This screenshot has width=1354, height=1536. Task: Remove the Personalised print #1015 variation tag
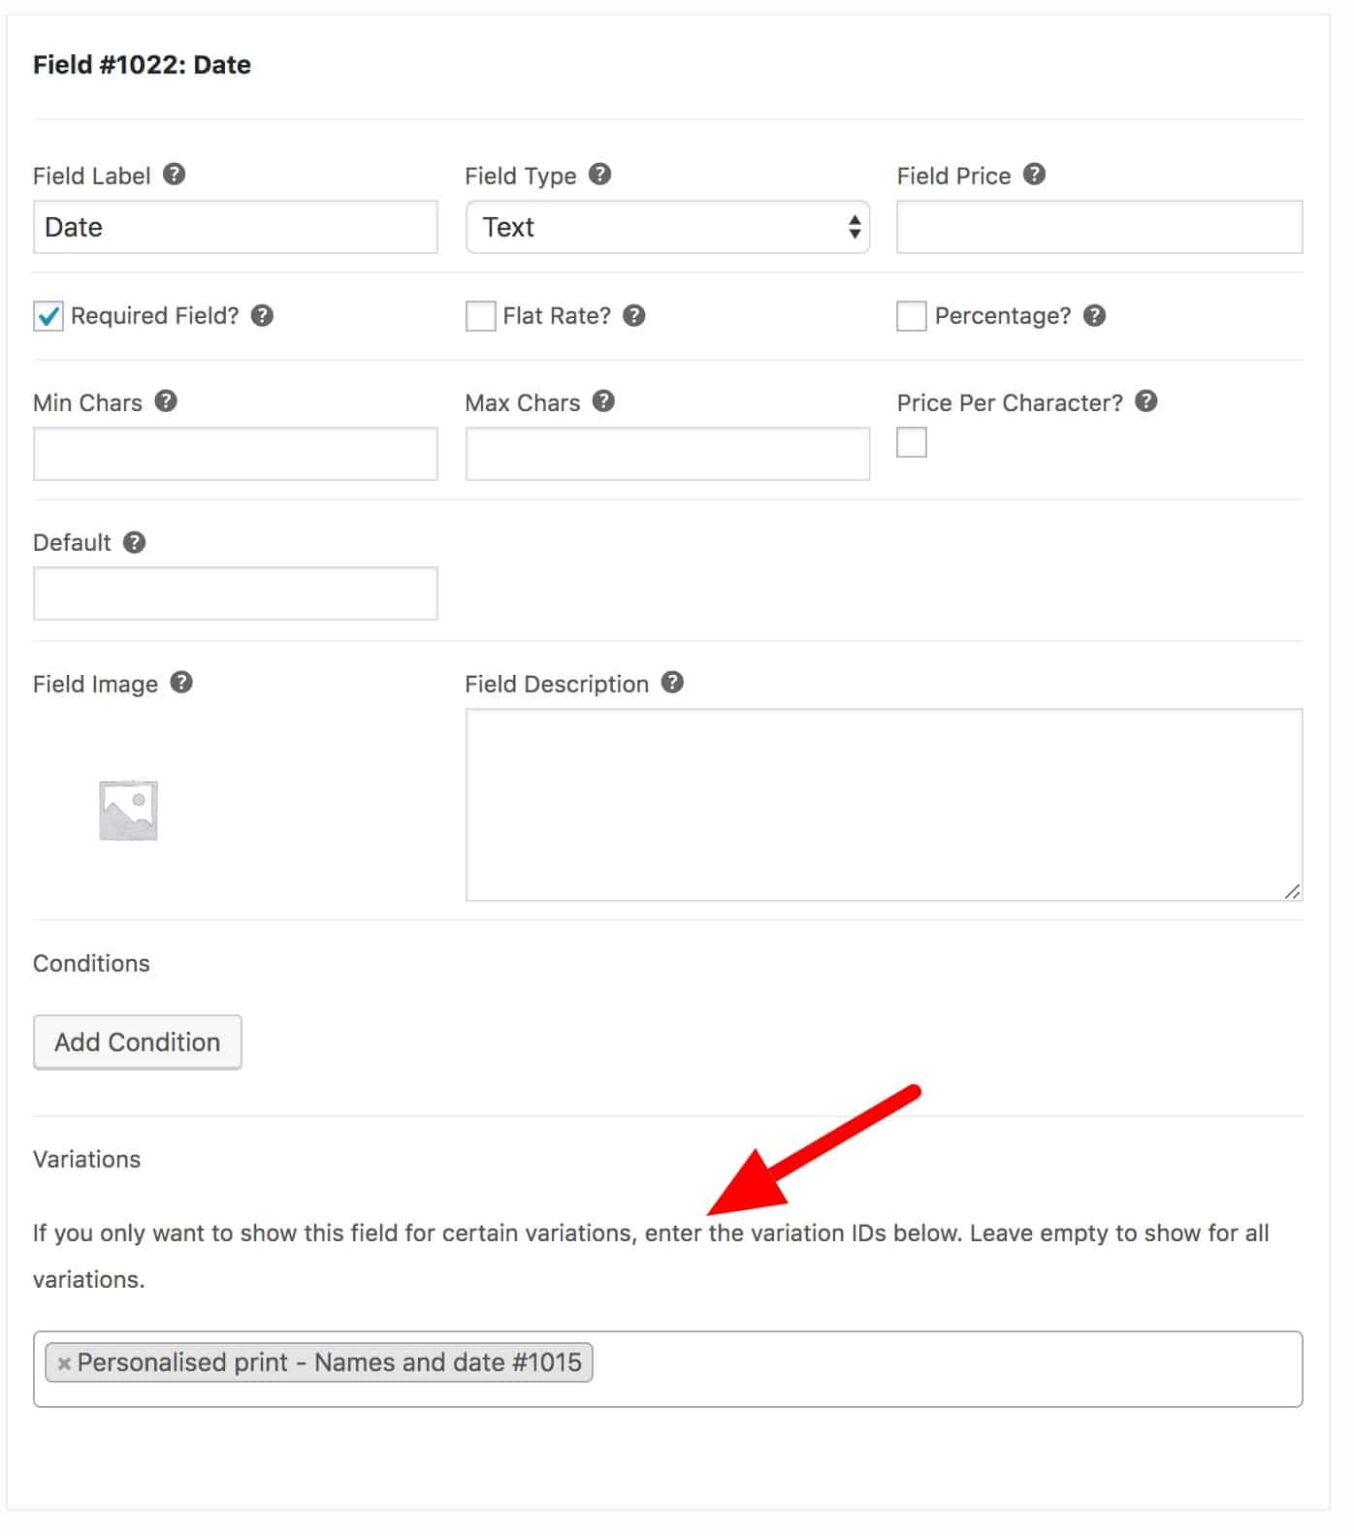click(64, 1363)
